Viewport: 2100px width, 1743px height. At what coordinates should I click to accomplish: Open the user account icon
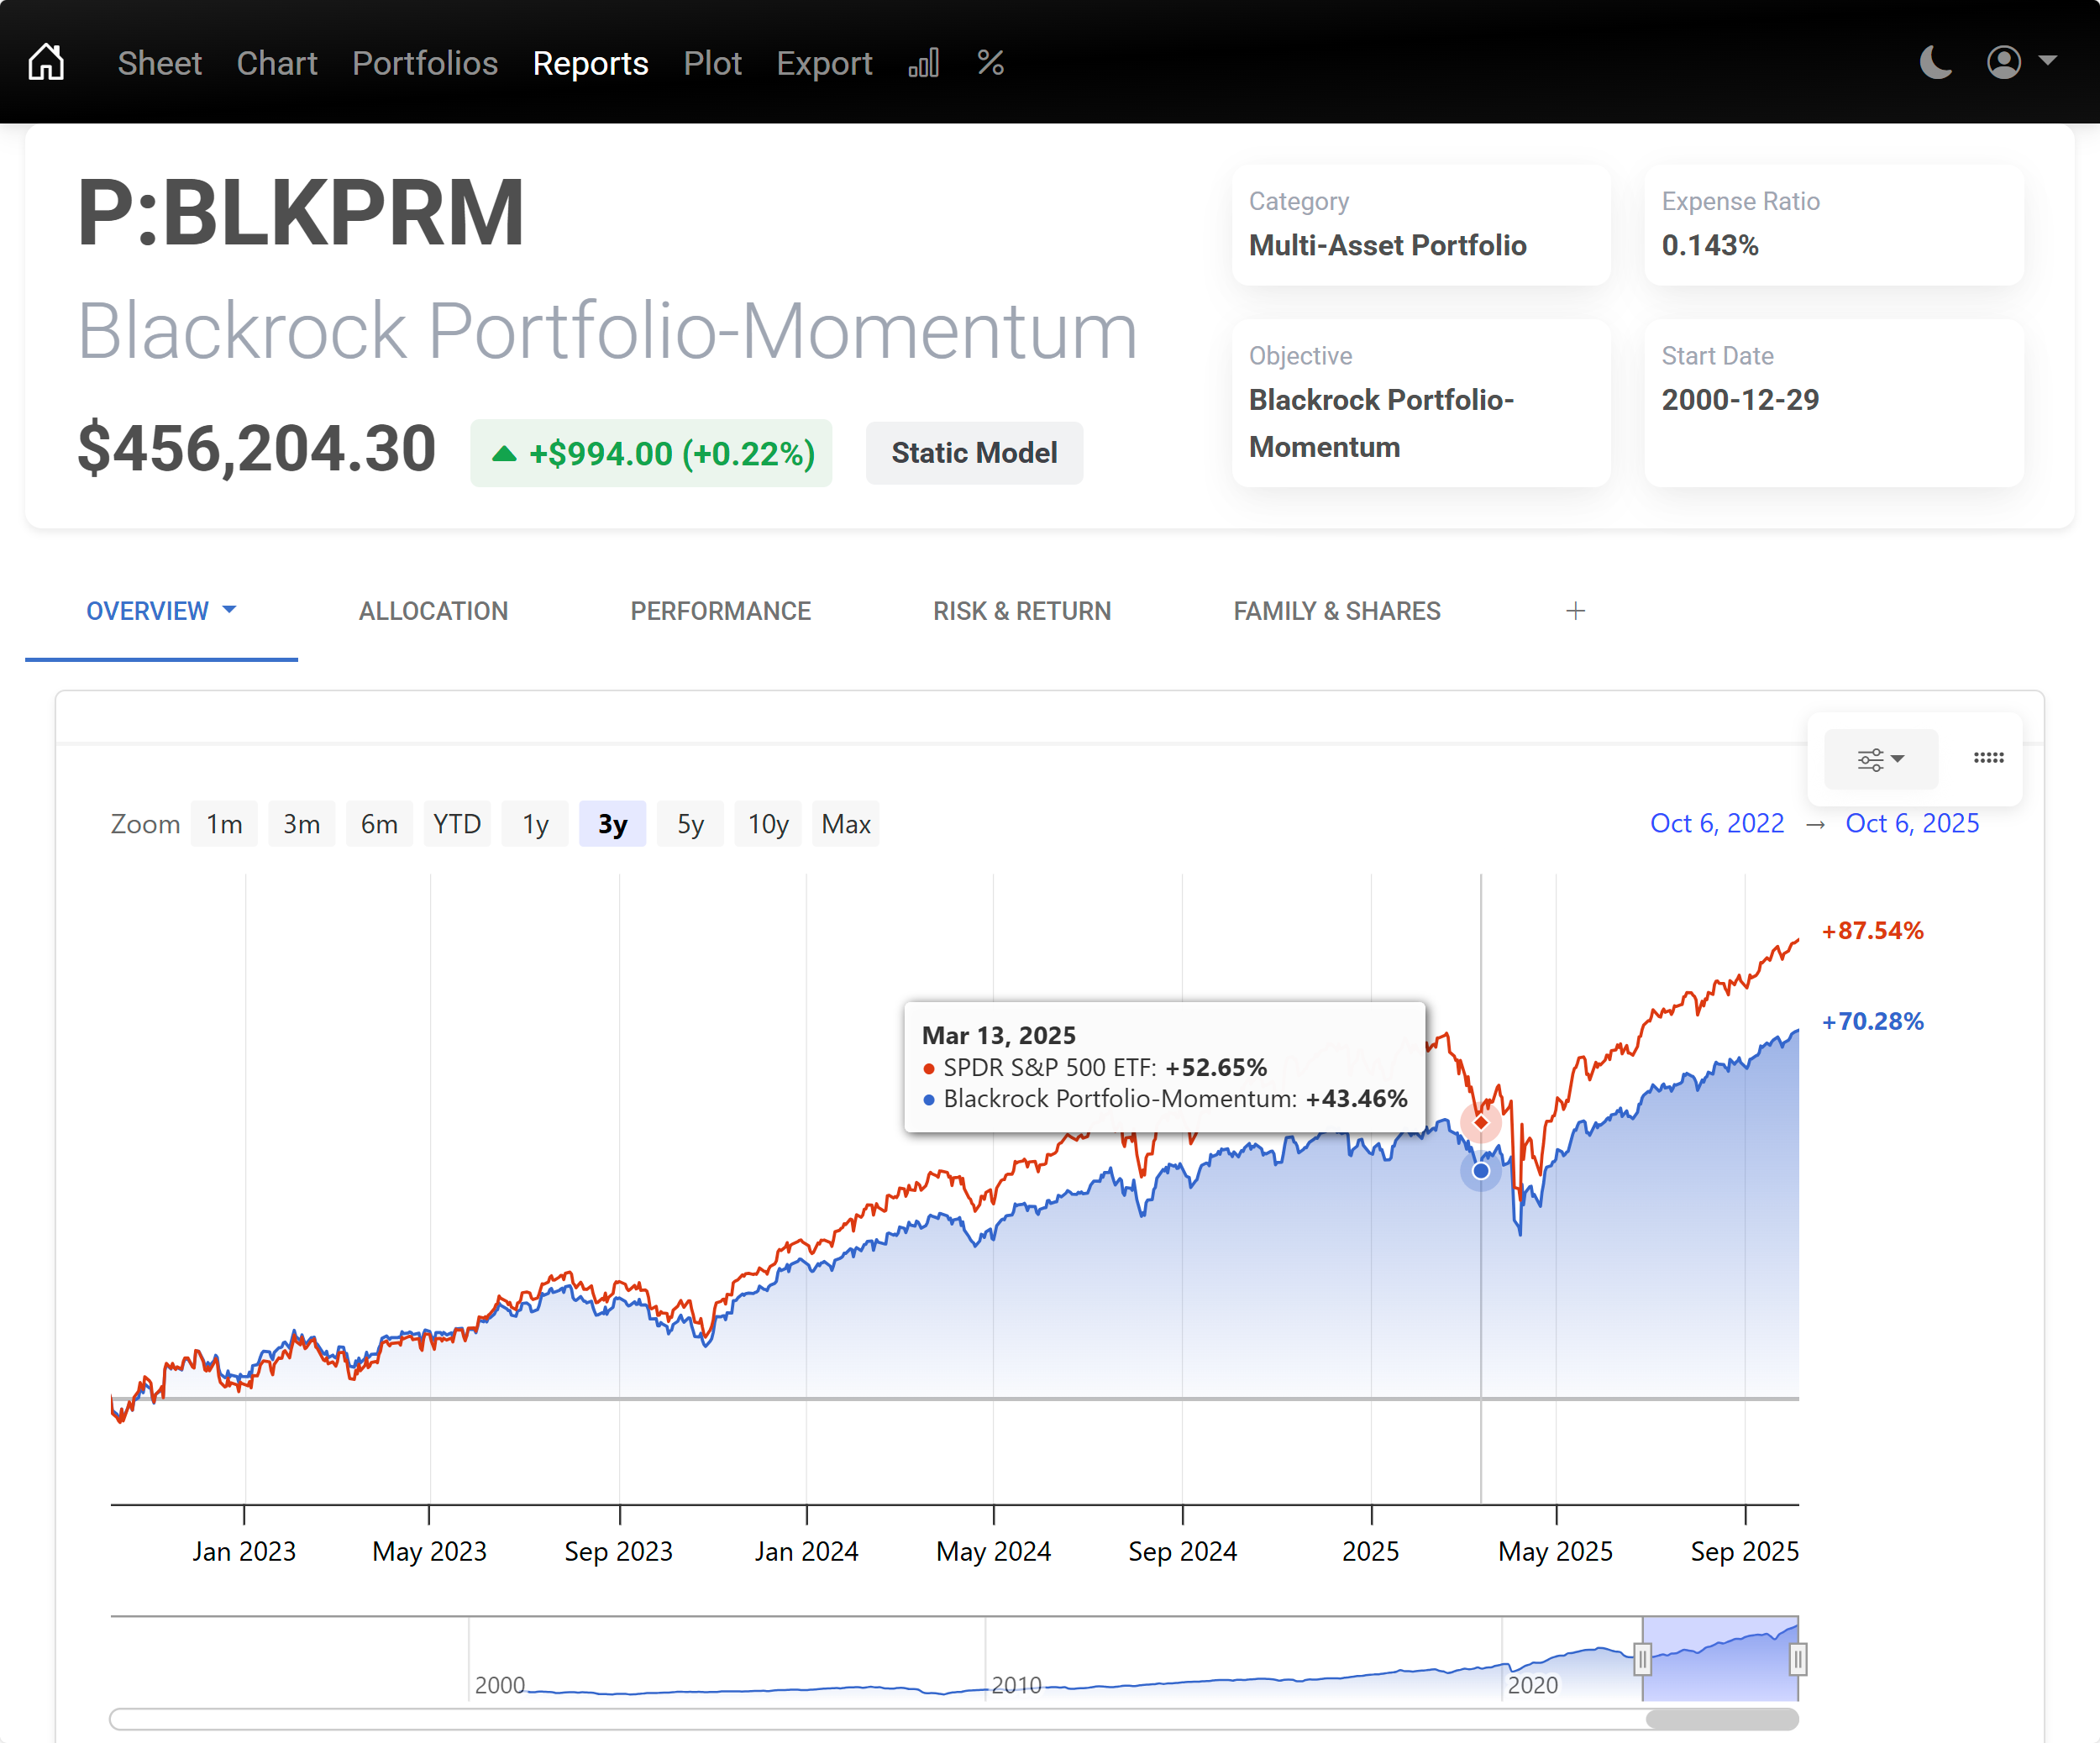click(2002, 62)
